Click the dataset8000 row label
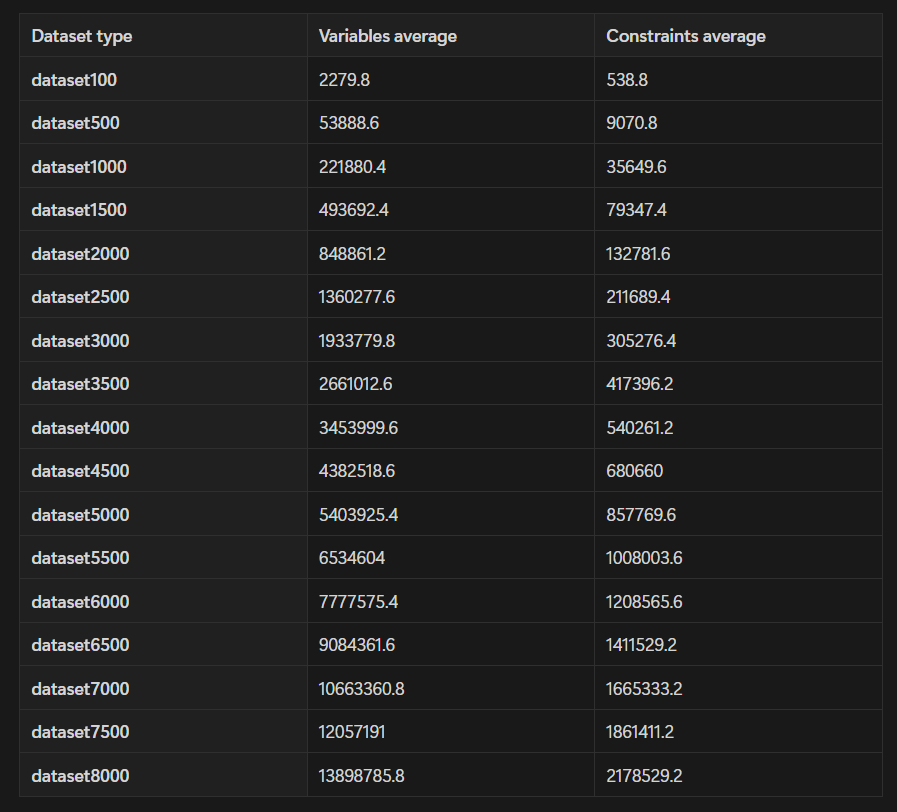This screenshot has height=812, width=897. (80, 775)
